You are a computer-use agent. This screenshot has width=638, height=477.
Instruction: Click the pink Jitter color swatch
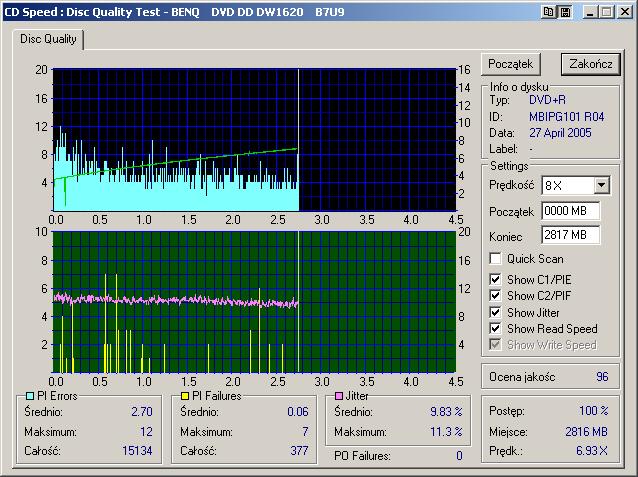point(339,396)
